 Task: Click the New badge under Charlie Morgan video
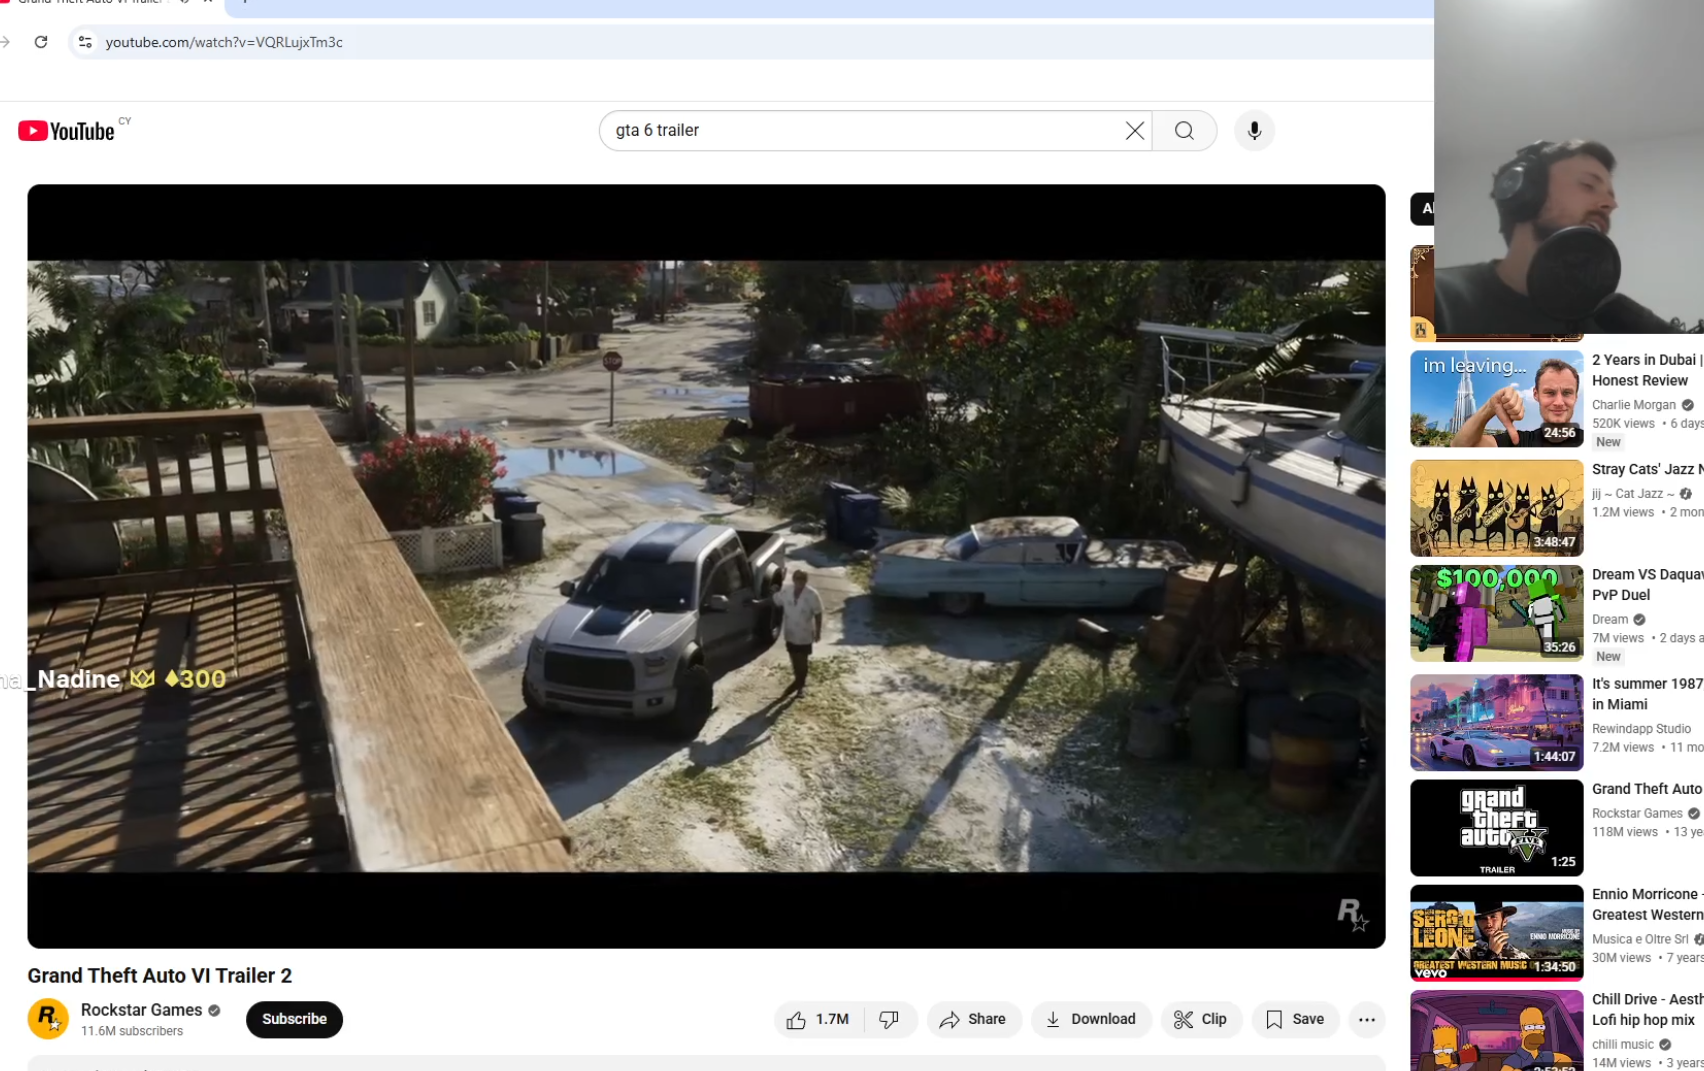1608,442
